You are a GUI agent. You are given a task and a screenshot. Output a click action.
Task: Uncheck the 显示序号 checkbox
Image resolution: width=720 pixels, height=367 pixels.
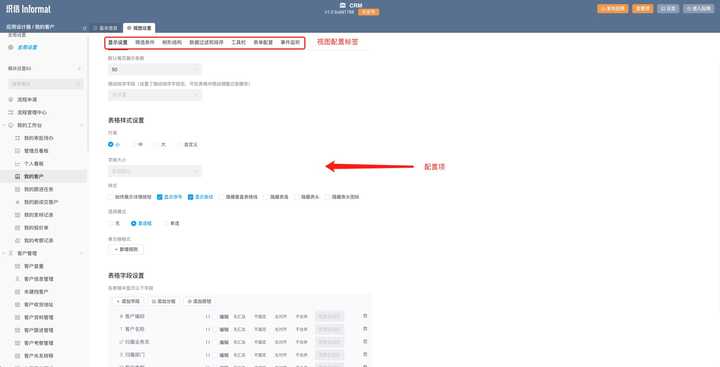(x=159, y=197)
